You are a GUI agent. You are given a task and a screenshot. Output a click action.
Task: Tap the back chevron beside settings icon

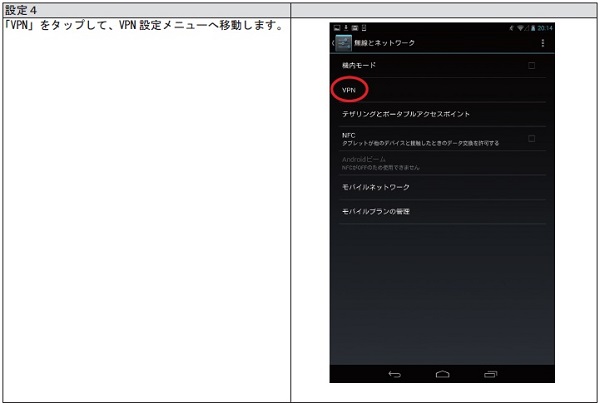click(x=333, y=43)
